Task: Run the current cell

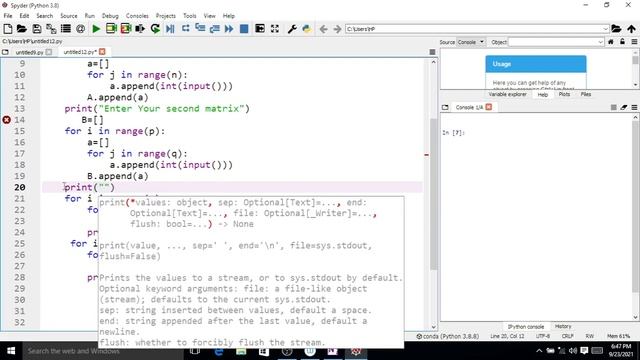Action: click(x=111, y=29)
